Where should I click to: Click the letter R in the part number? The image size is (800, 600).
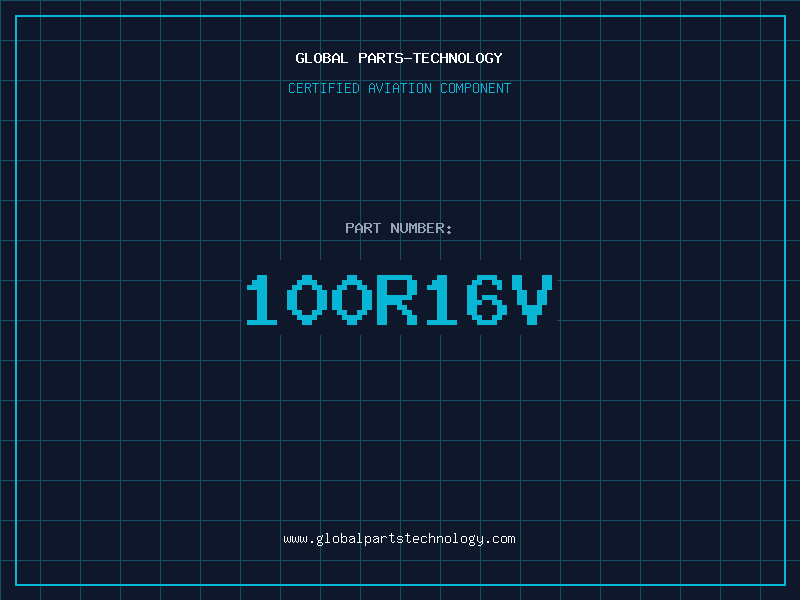397,299
